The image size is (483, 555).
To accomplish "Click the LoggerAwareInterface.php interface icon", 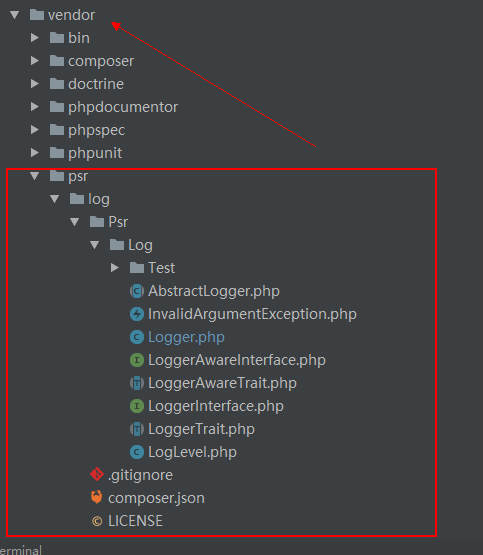I will [x=137, y=360].
